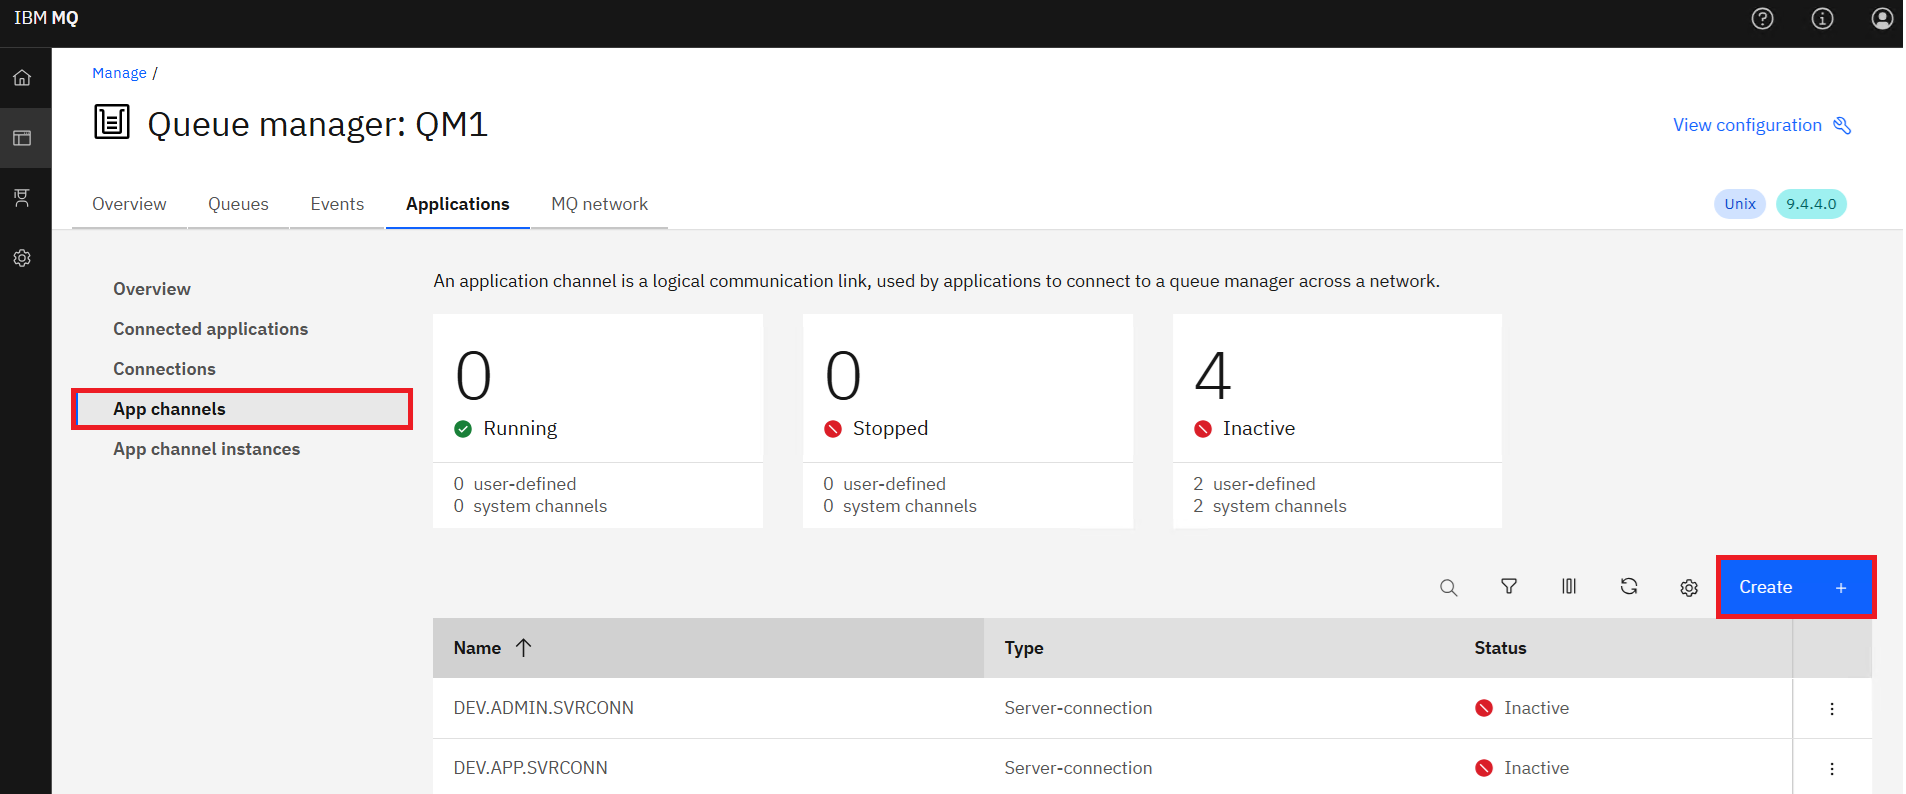
Task: Select App channels side menu item
Action: pyautogui.click(x=242, y=409)
